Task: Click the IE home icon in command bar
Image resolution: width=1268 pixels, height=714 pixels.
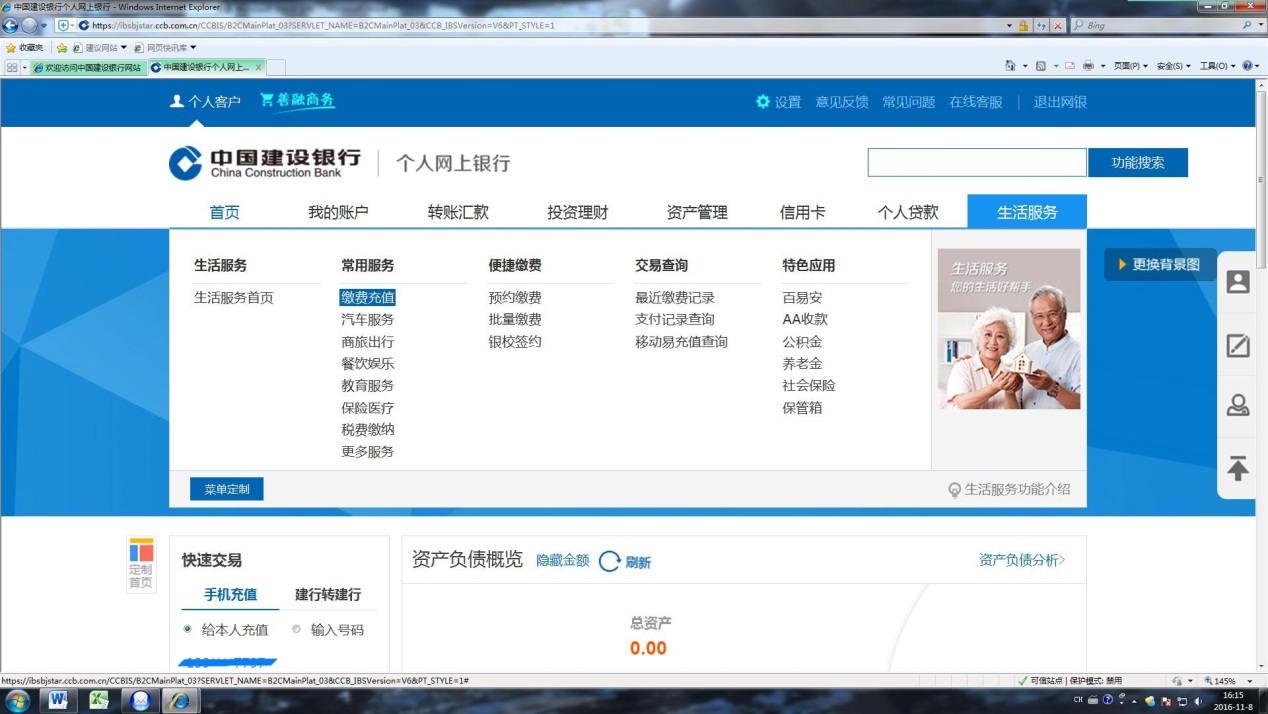Action: [x=1010, y=66]
